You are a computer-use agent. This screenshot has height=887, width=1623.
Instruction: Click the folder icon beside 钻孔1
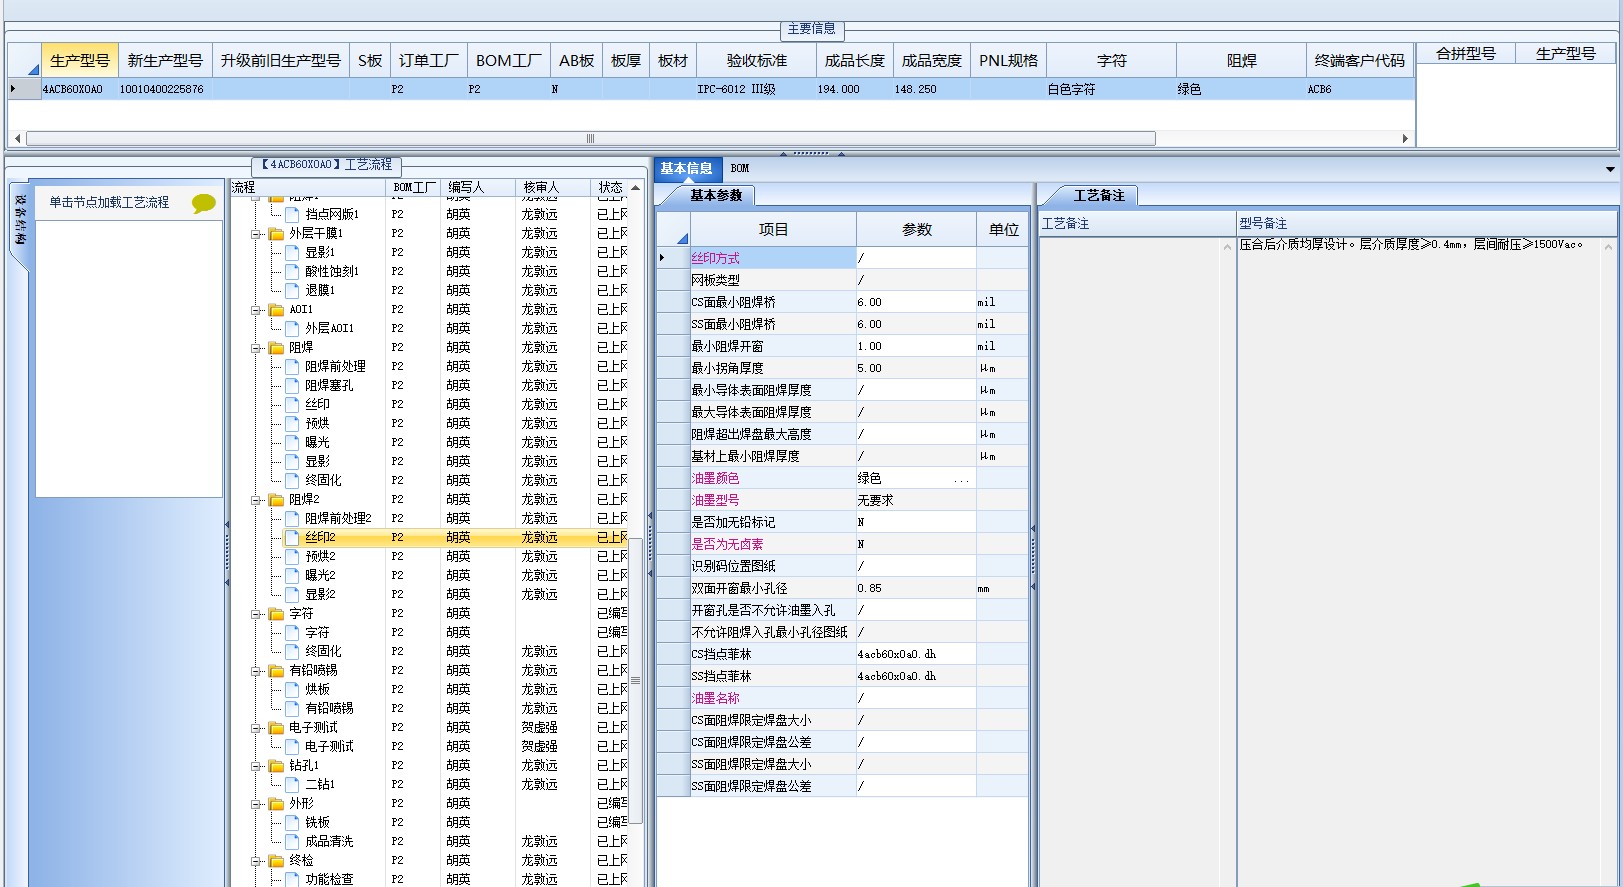click(x=277, y=765)
